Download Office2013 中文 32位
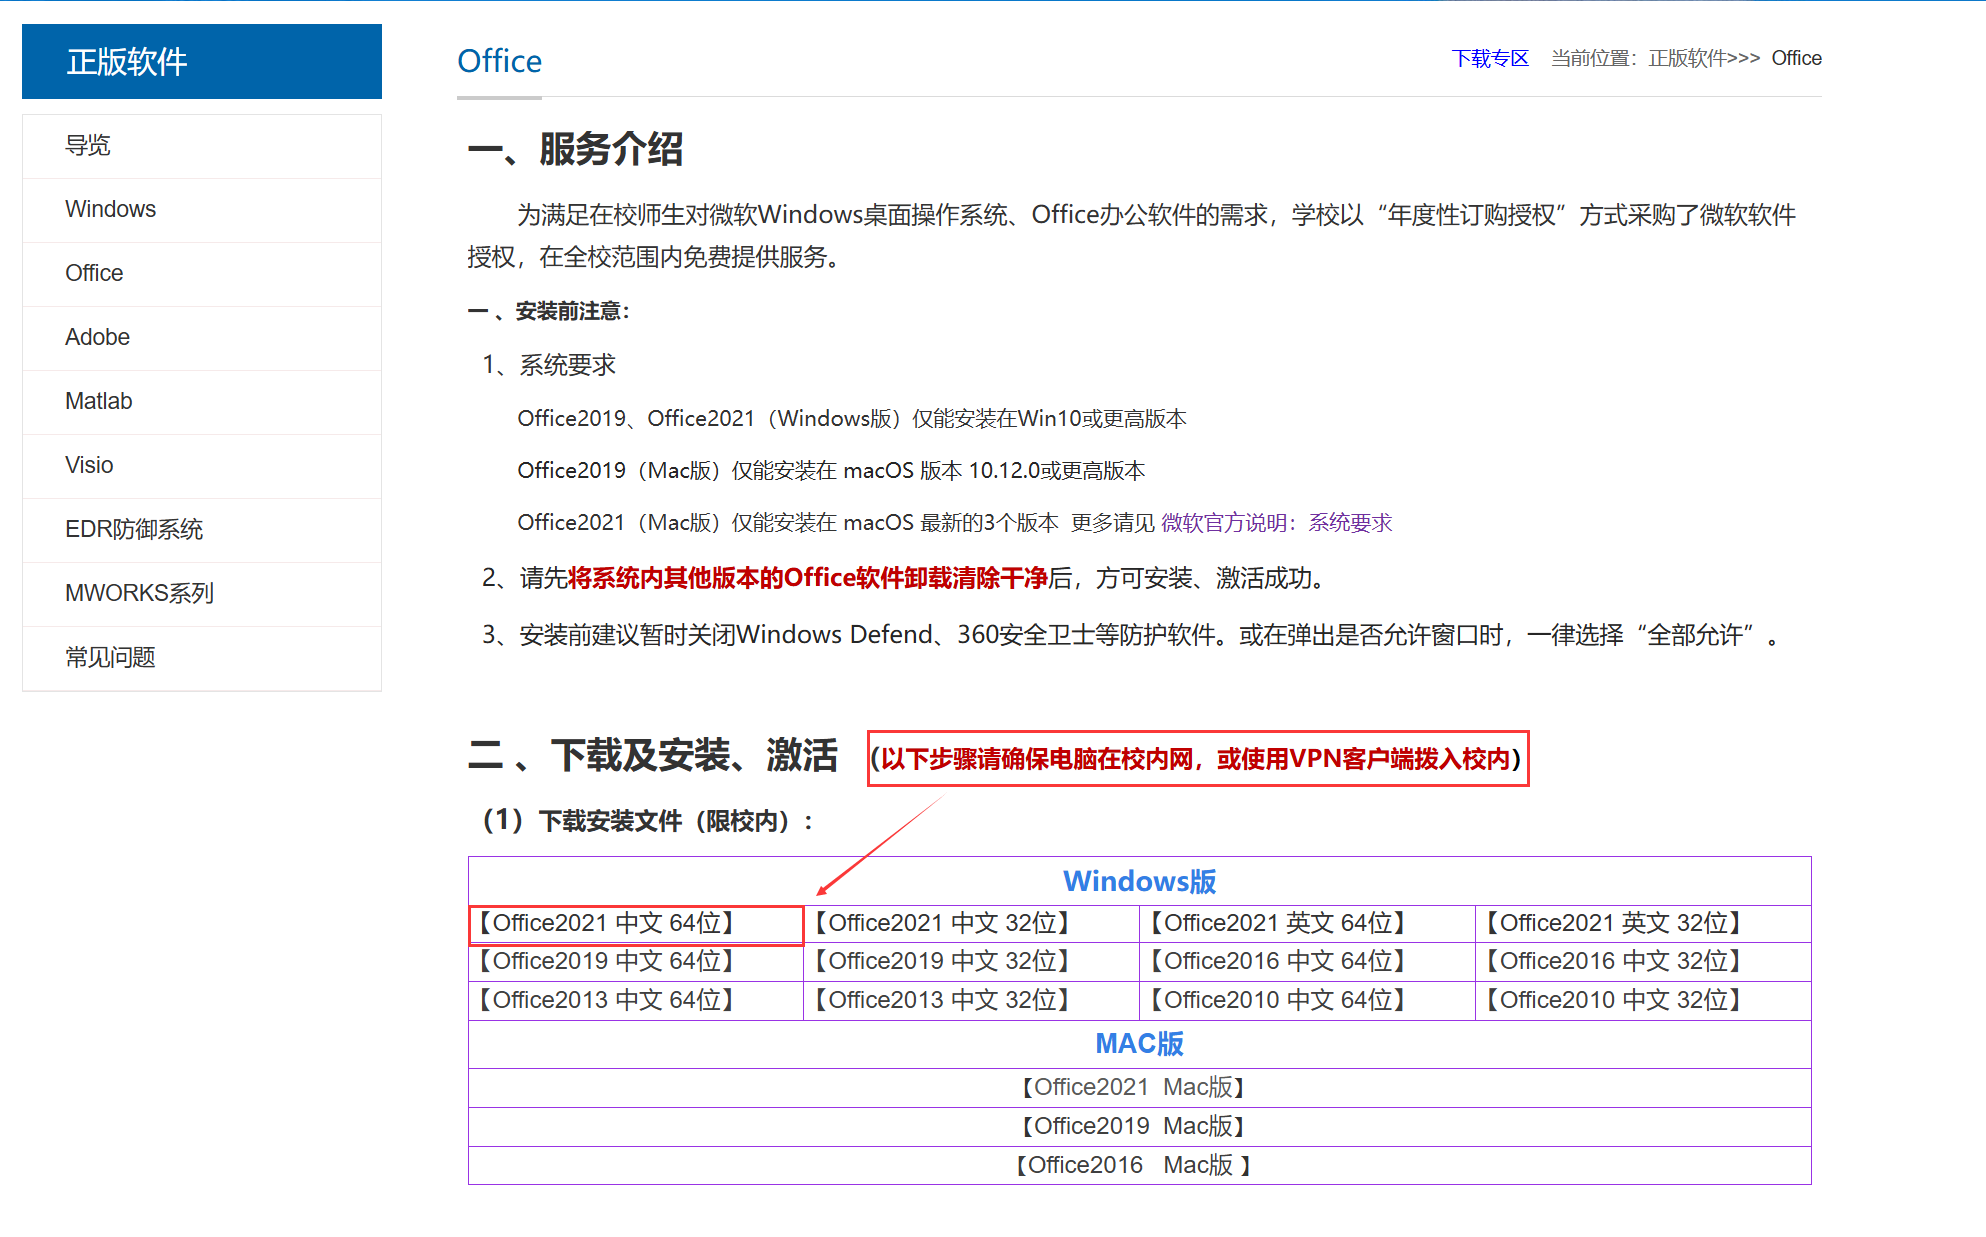 point(942,1001)
